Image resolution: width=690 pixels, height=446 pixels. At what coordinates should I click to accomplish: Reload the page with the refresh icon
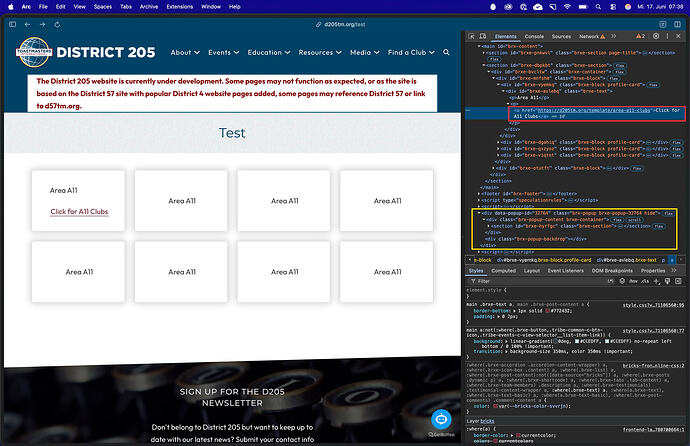pos(57,24)
